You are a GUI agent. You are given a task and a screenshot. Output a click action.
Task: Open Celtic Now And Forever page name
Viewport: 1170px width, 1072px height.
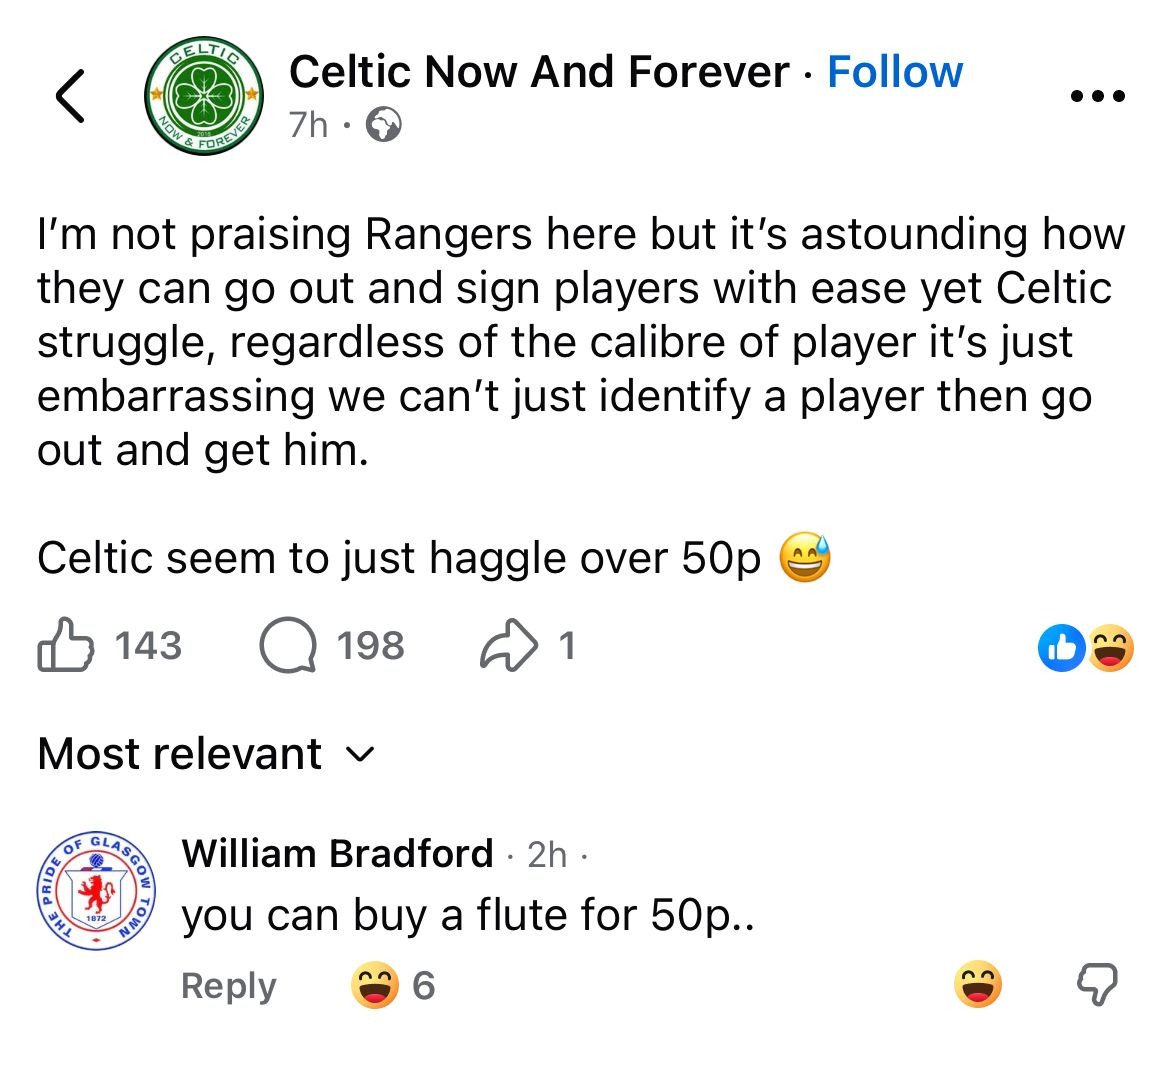click(x=539, y=72)
